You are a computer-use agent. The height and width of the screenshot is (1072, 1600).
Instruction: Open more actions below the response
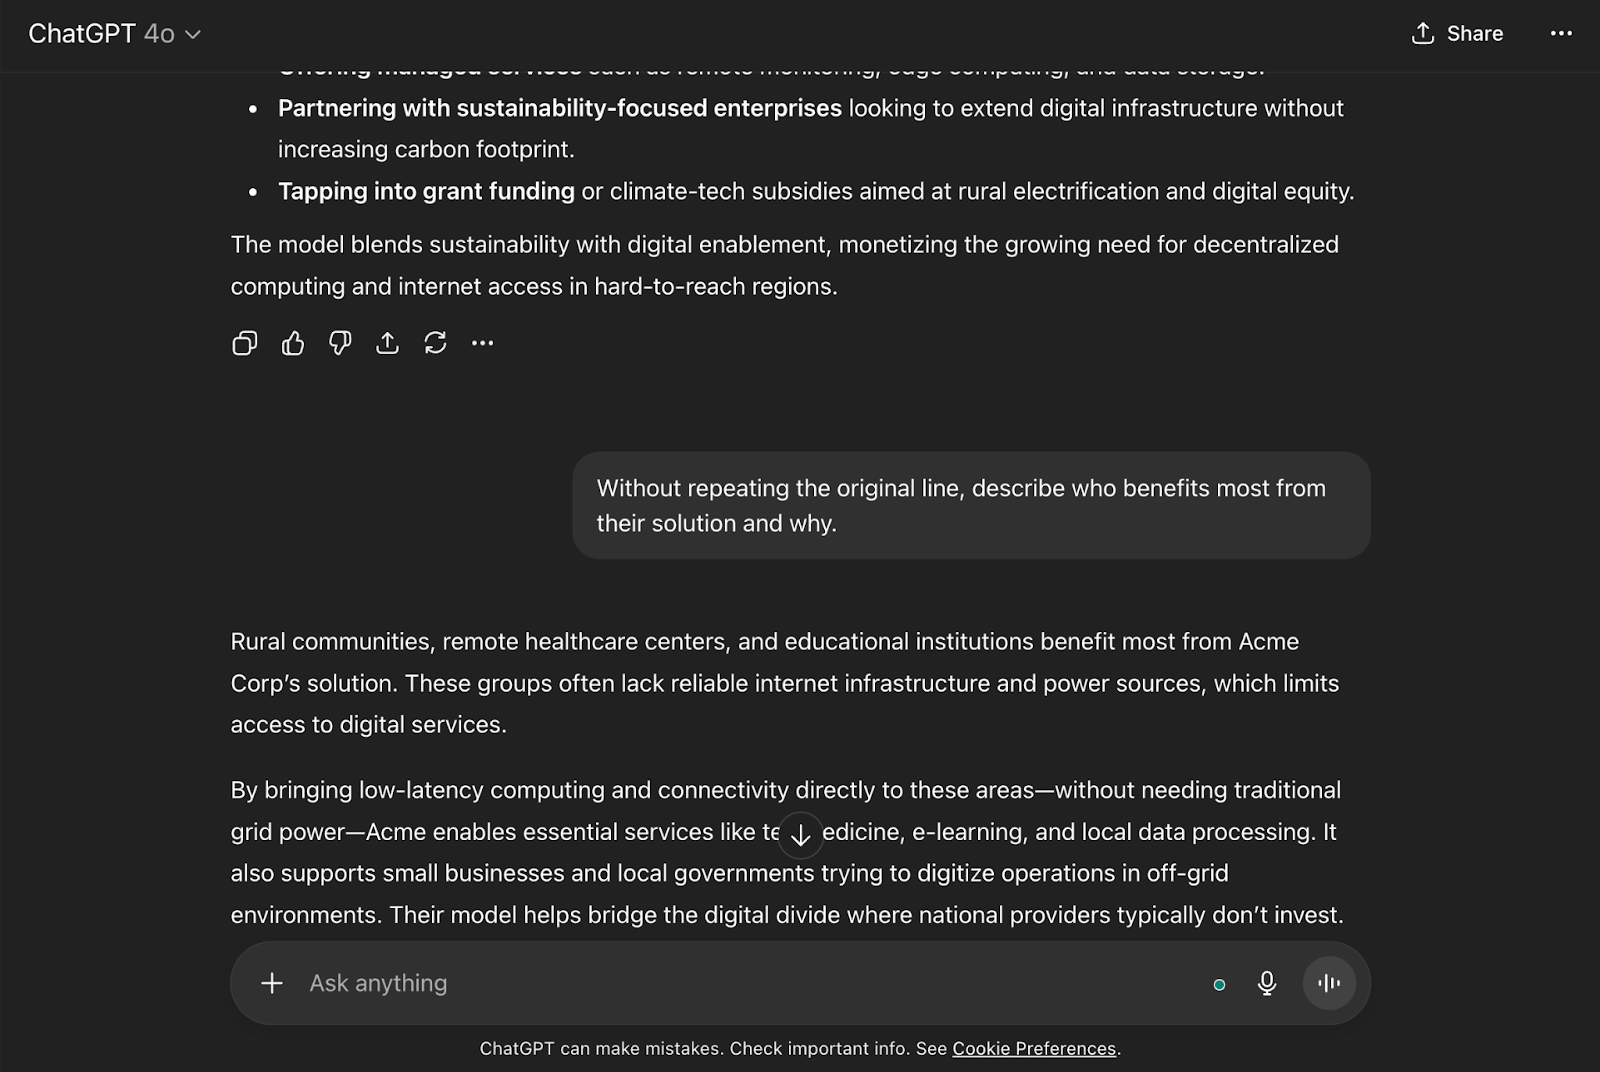(x=482, y=343)
